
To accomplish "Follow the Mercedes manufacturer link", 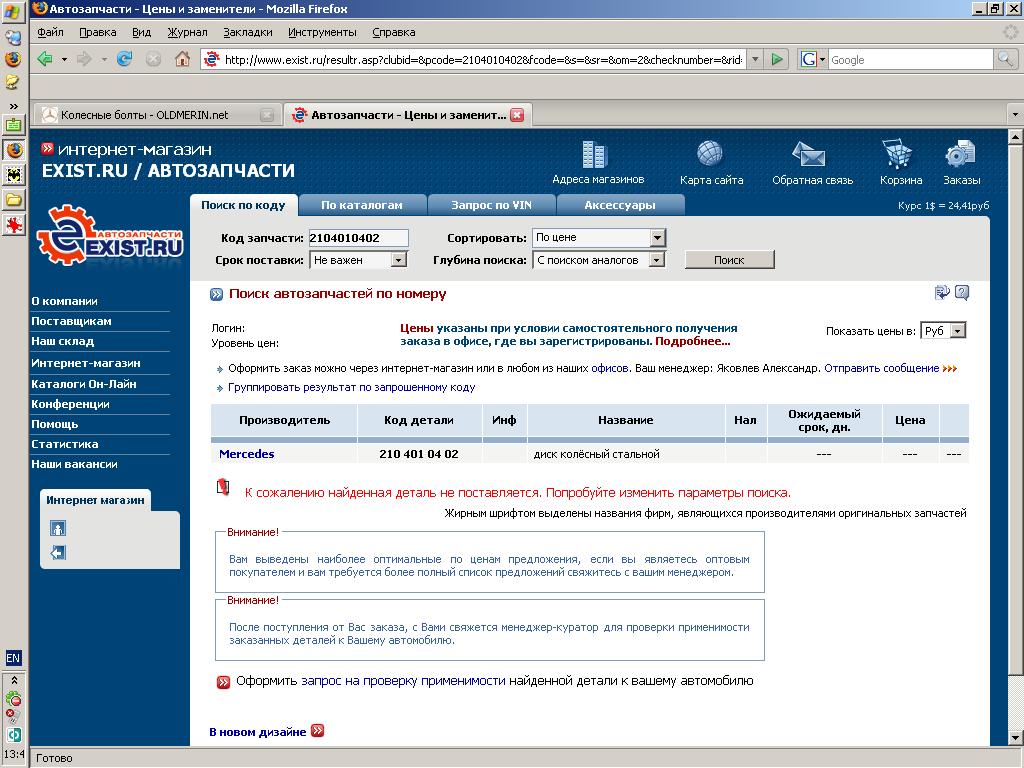I will tap(246, 454).
